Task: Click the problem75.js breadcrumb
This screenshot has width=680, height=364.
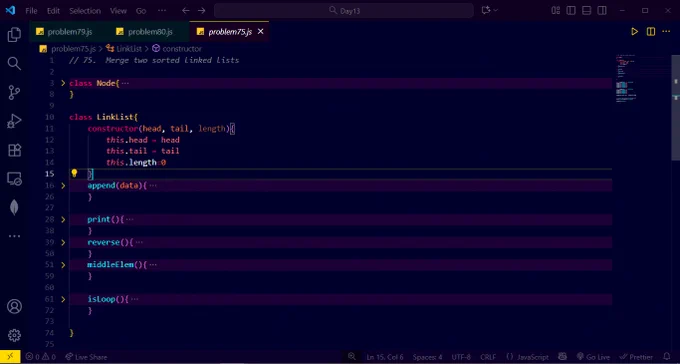Action: click(x=68, y=49)
